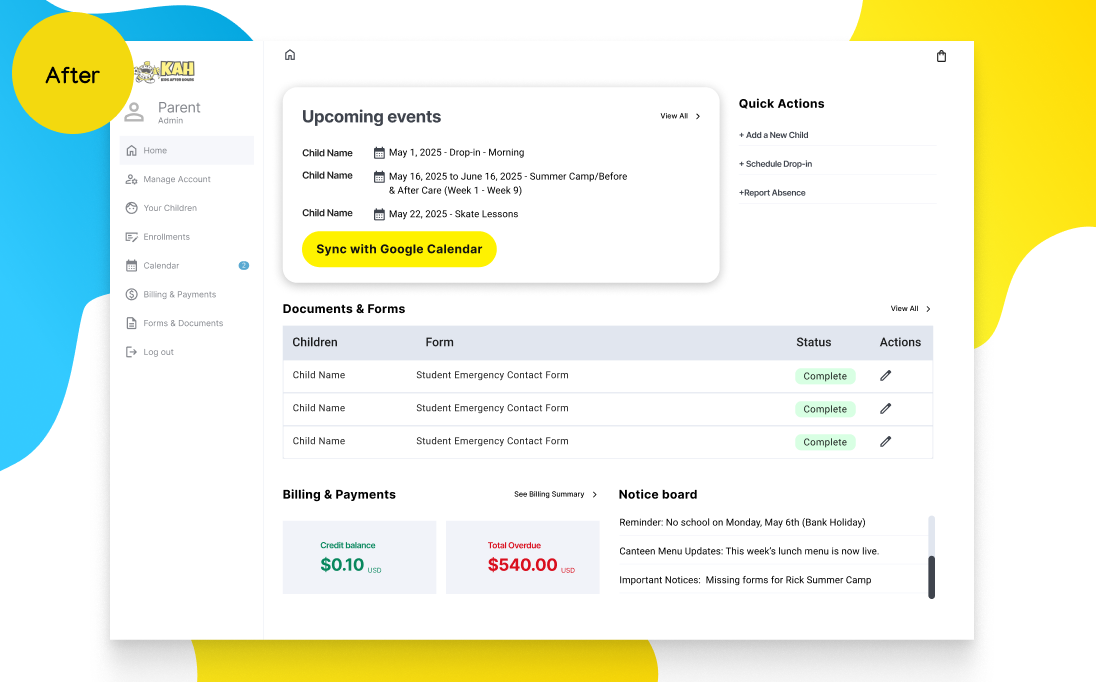Screen dimensions: 1096x682
Task: Click the calendar icon beside May 1, 2025
Action: pyautogui.click(x=379, y=153)
